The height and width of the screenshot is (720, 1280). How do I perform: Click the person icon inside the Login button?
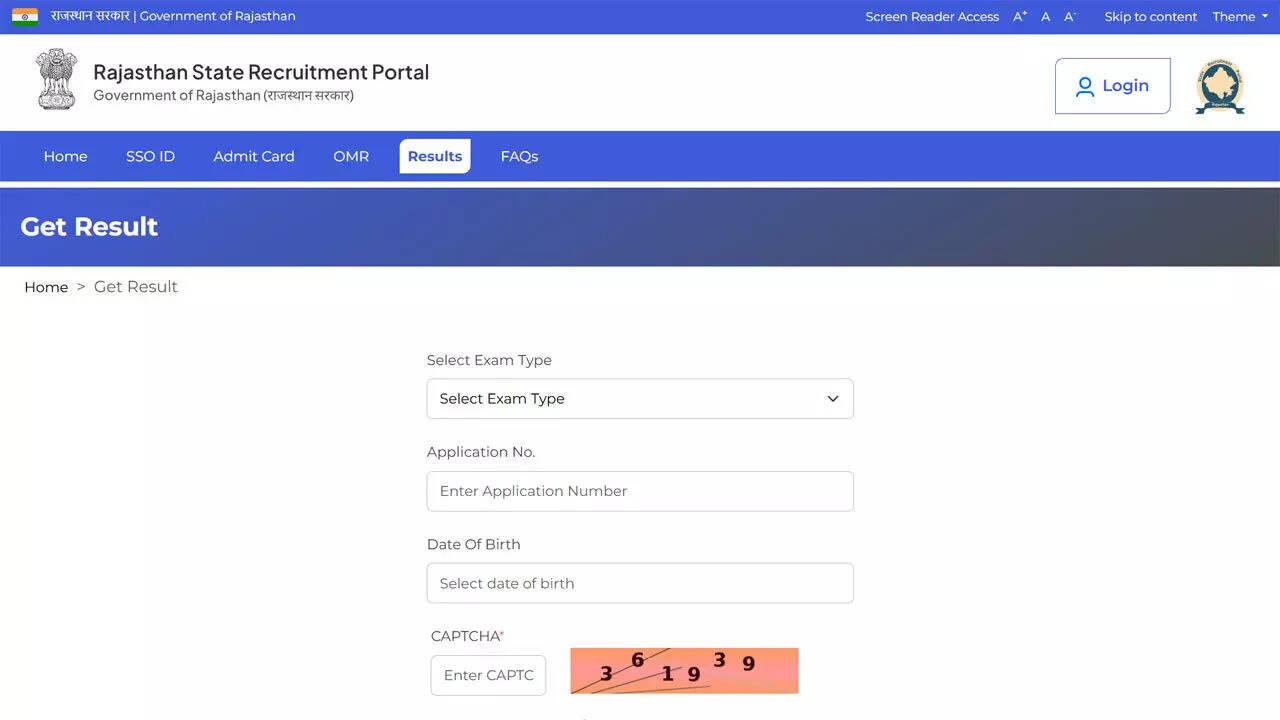click(x=1085, y=86)
